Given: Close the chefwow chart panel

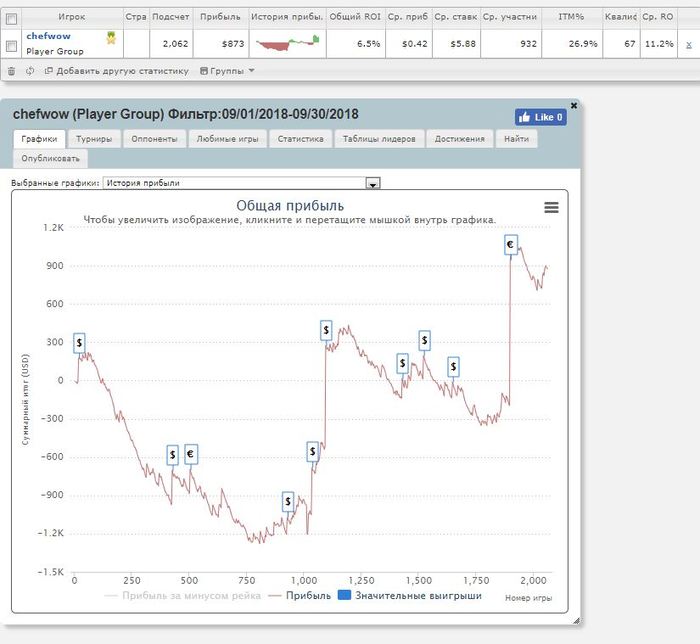Looking at the screenshot, I should tap(574, 105).
